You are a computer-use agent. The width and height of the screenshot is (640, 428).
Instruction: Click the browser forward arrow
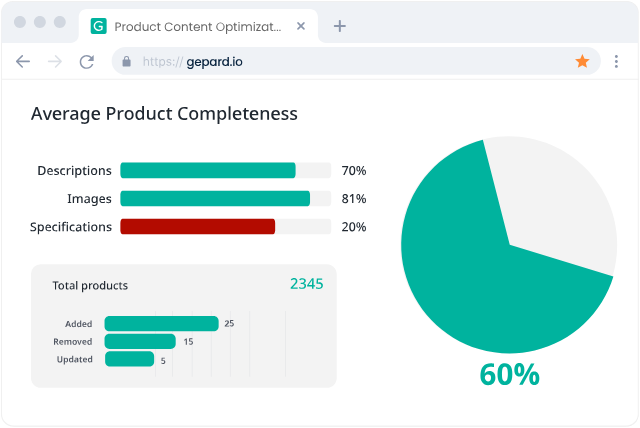click(55, 61)
